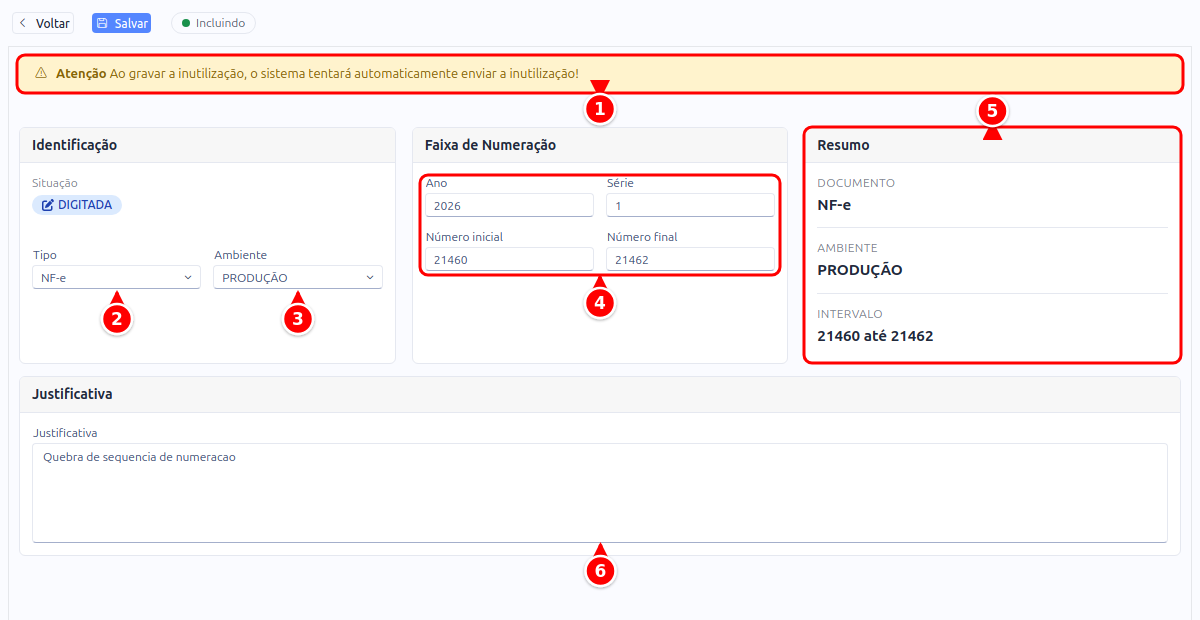Click the interval text 21460 até 21462
1200x620 pixels.
point(875,336)
